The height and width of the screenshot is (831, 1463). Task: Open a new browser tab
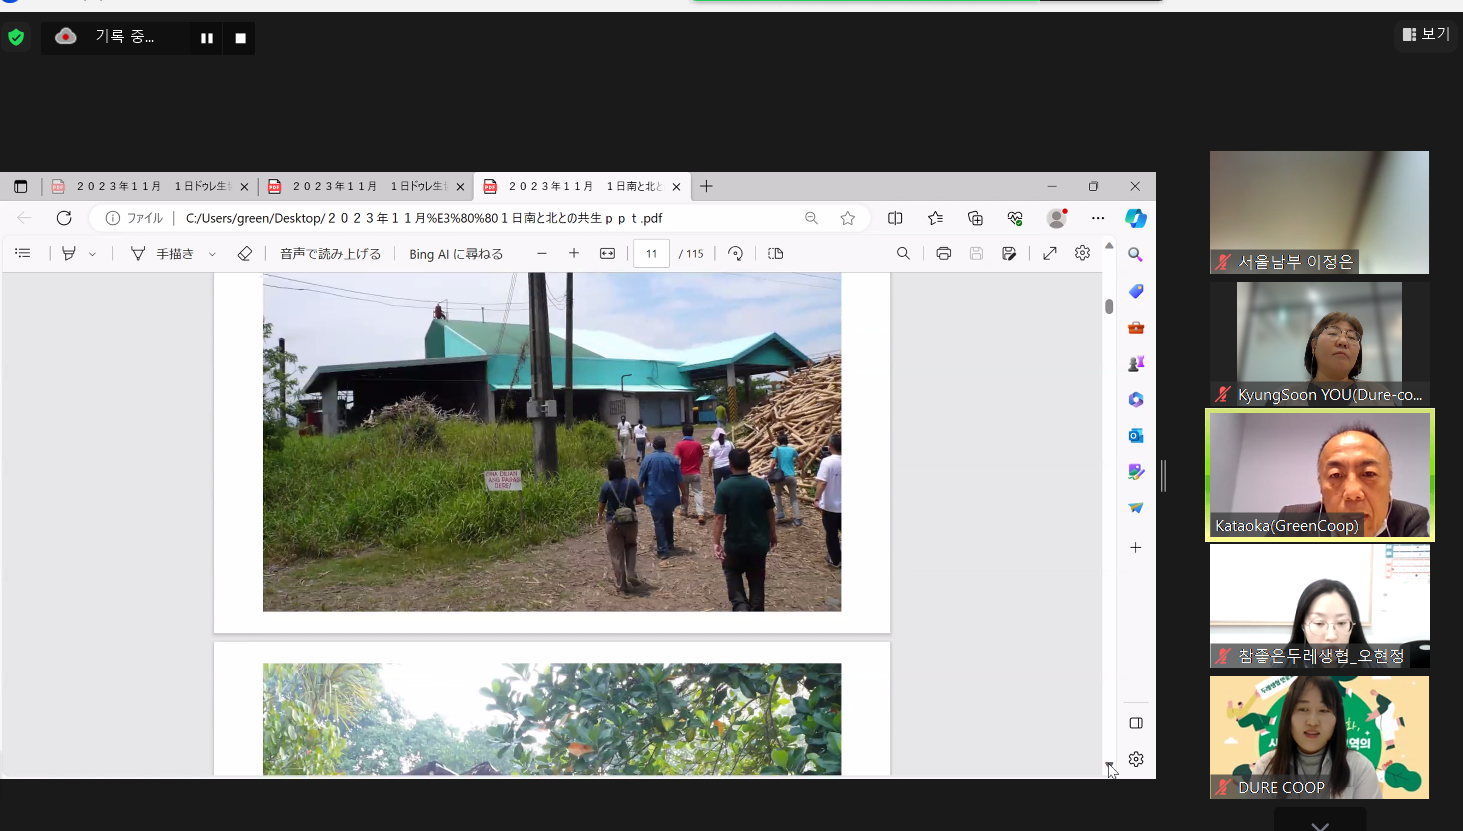706,186
